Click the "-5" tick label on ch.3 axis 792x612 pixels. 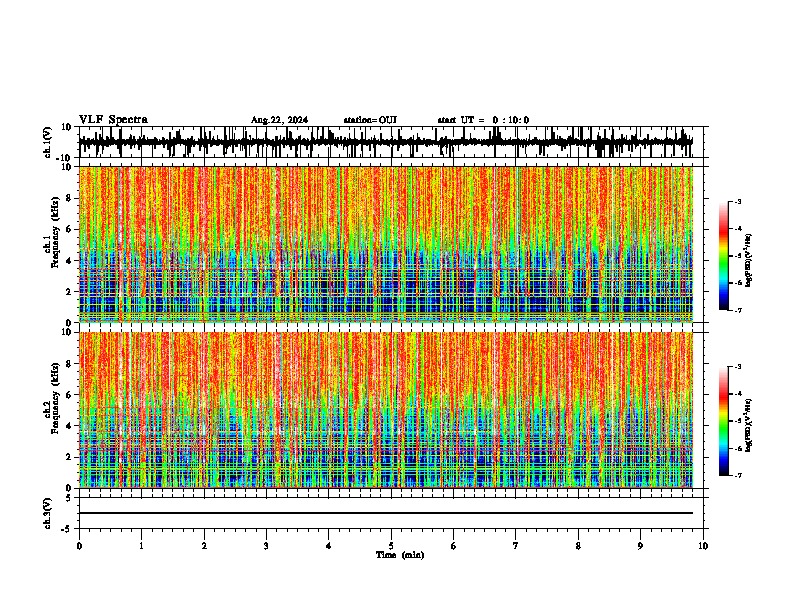68,529
